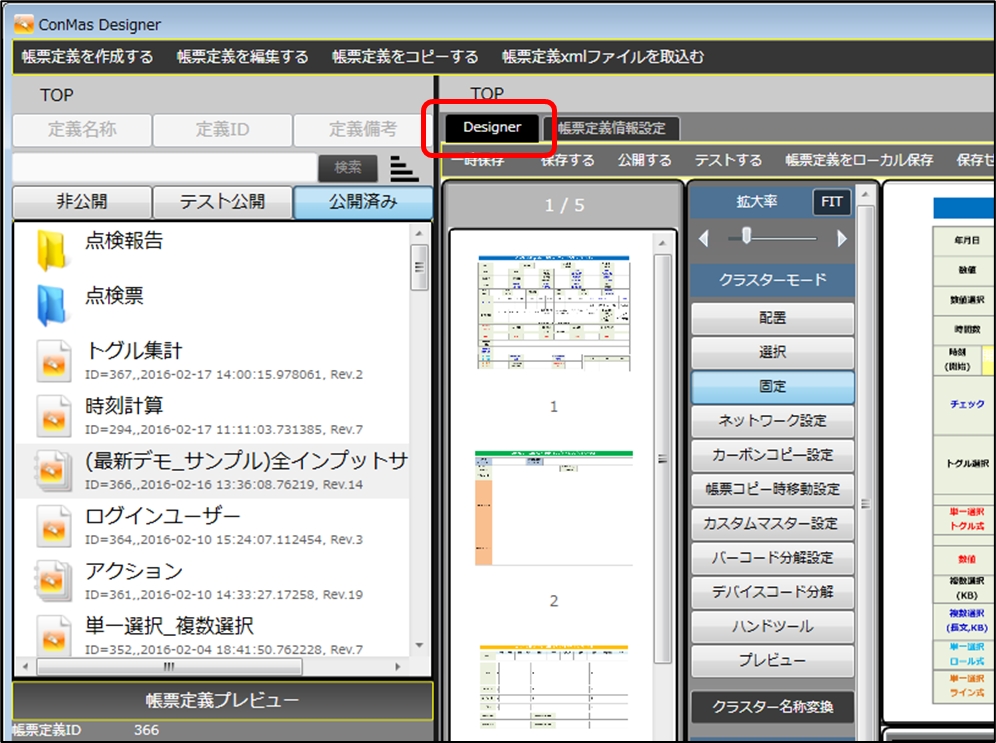The image size is (996, 743).
Task: Click the sort order icon beside 検索
Action: pos(404,168)
